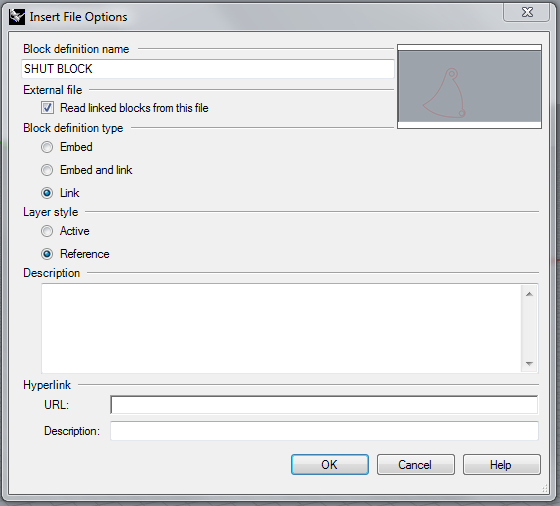Confirm with the OK button
The height and width of the screenshot is (506, 560).
point(330,465)
